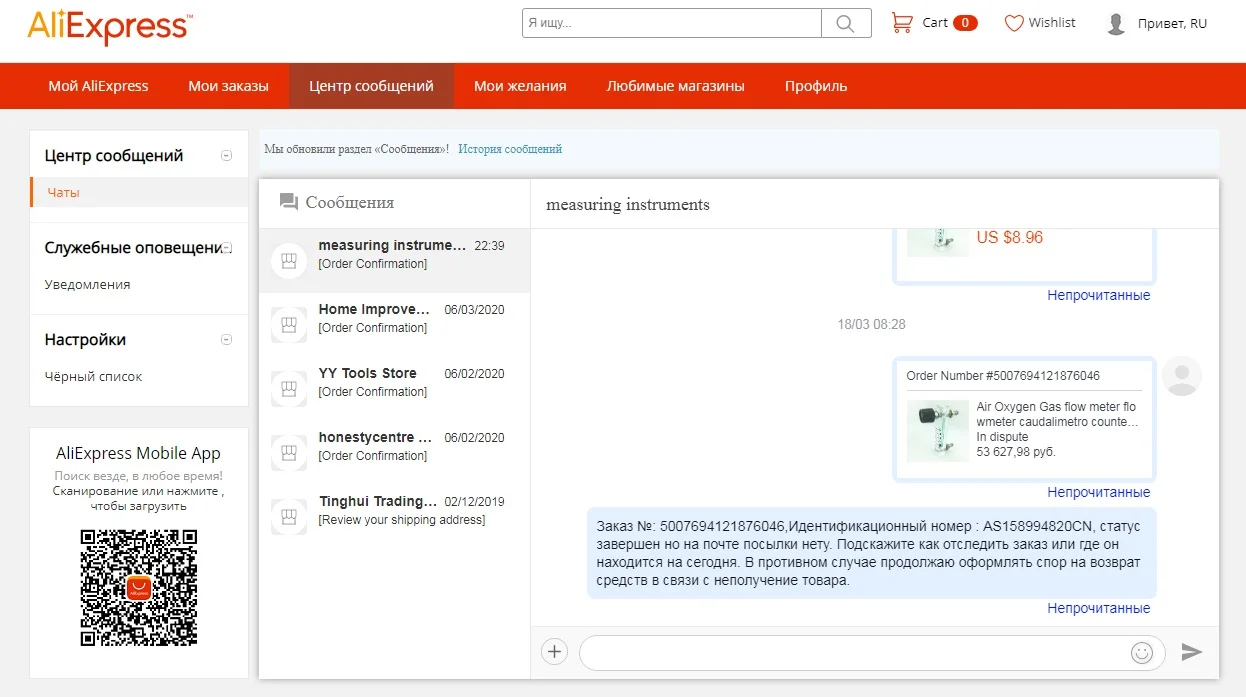Screen dimensions: 1246x697
Task: Click the chat message input field
Action: click(x=855, y=652)
